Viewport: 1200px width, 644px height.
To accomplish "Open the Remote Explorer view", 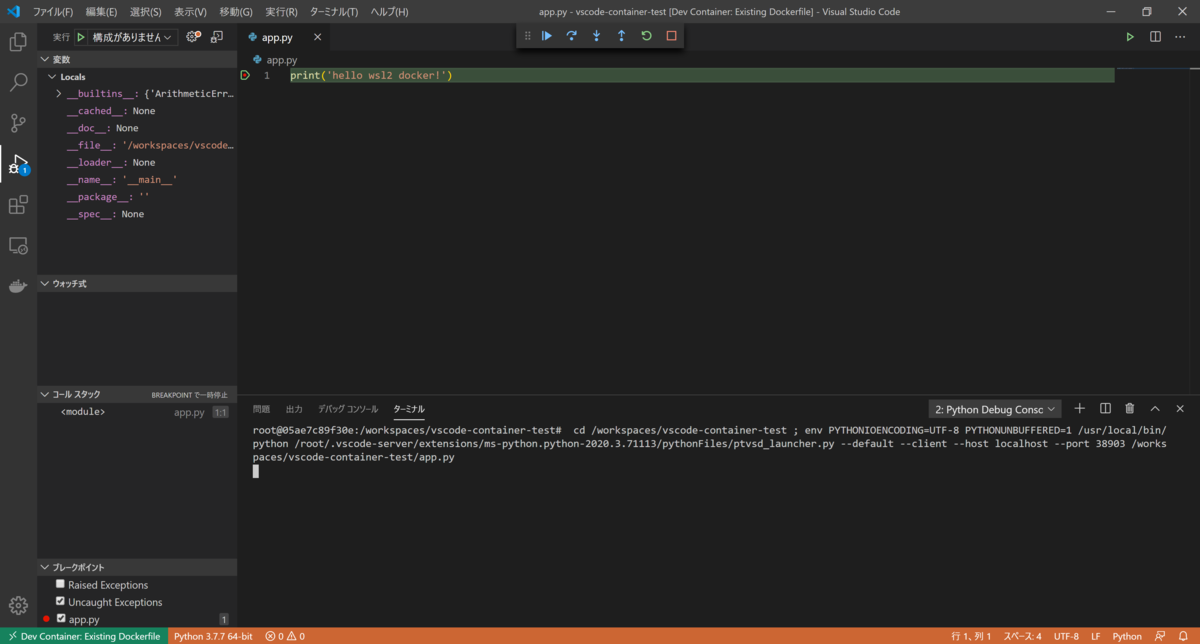I will point(18,246).
